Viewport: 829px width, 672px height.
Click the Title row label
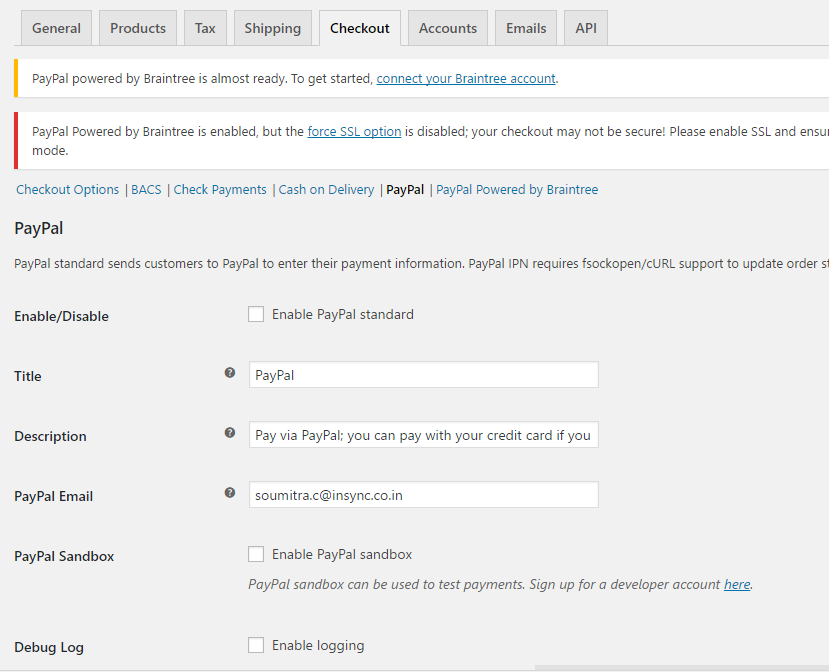tap(27, 376)
